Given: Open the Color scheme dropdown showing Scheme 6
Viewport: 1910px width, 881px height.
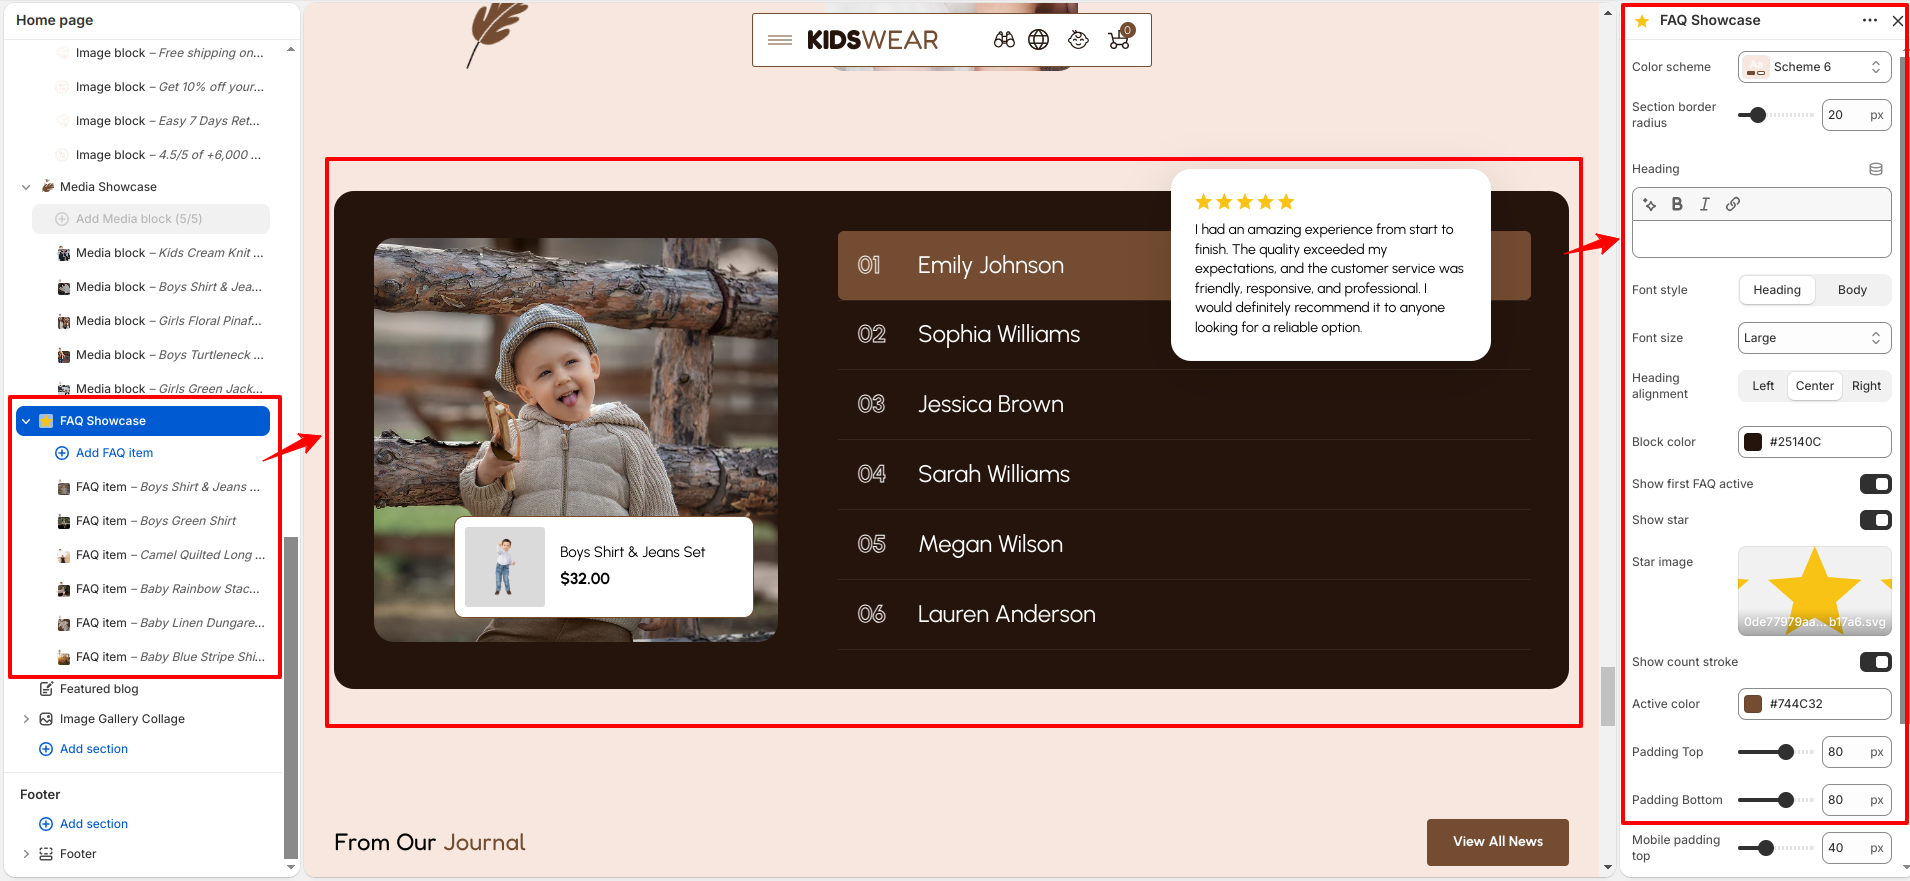Looking at the screenshot, I should 1814,67.
